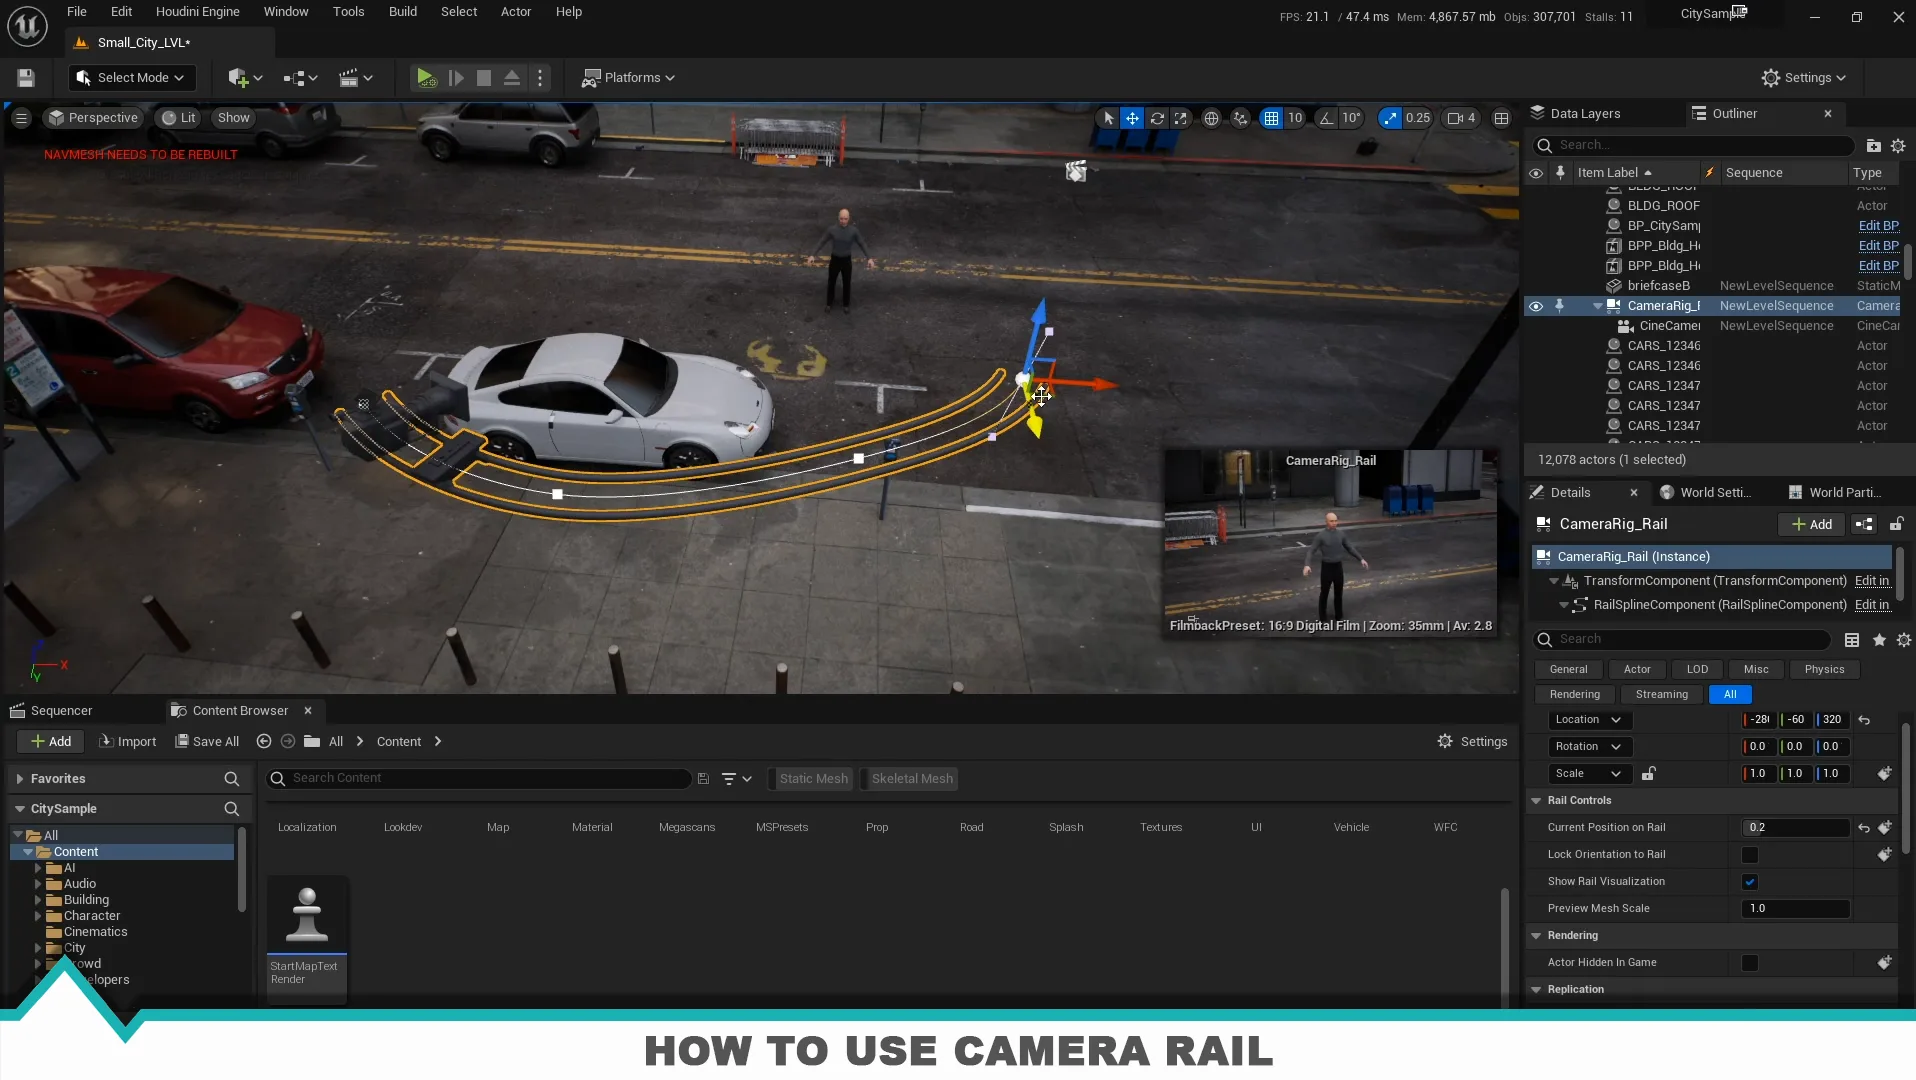Click the Save Current Level icon
The image size is (1916, 1080).
[25, 77]
